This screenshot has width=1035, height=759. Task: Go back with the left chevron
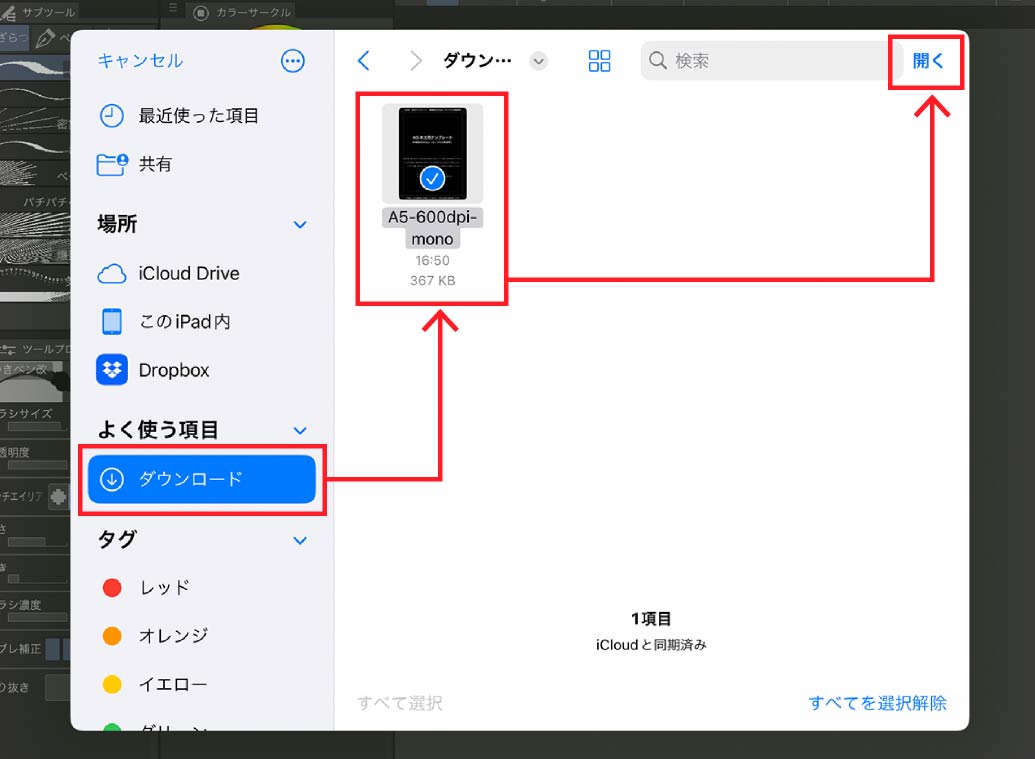point(364,61)
